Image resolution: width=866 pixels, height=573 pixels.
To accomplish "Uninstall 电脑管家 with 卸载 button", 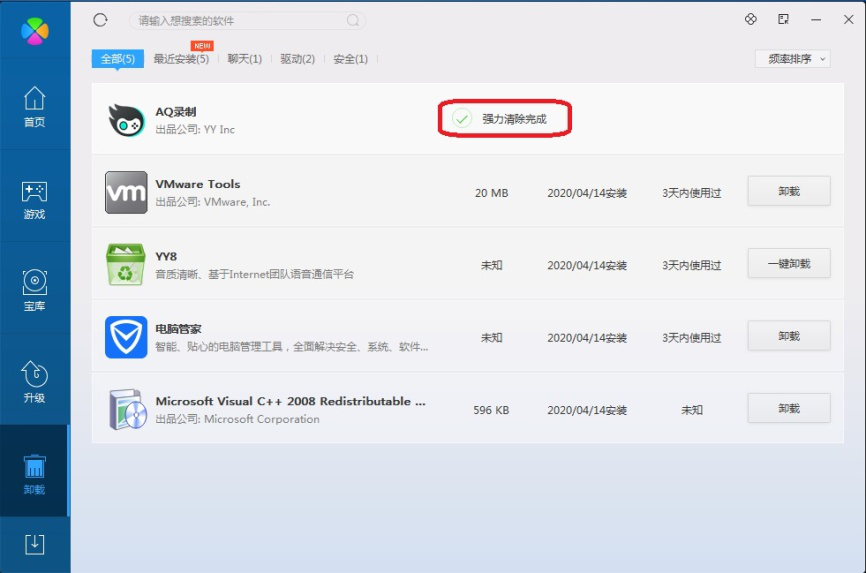I will coord(789,336).
